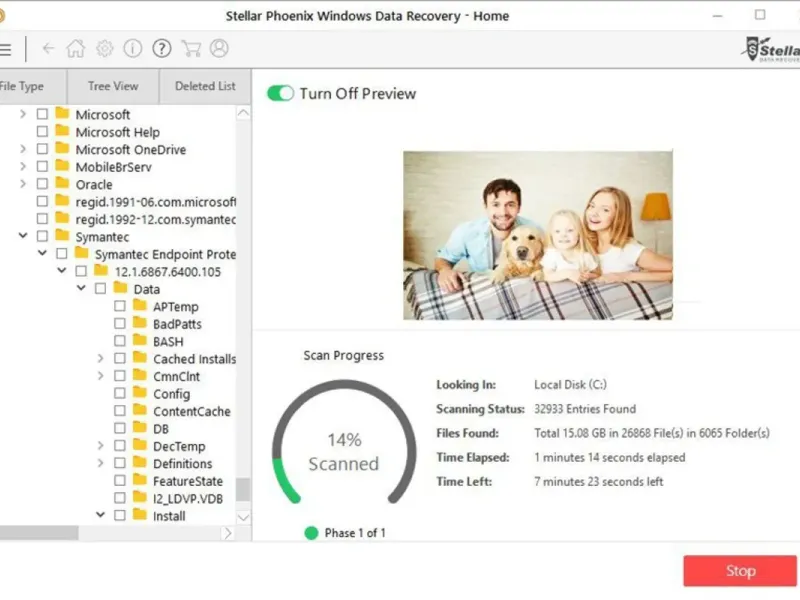Select the Microsoft folder icon
Viewport: 800px width, 600px height.
62,113
